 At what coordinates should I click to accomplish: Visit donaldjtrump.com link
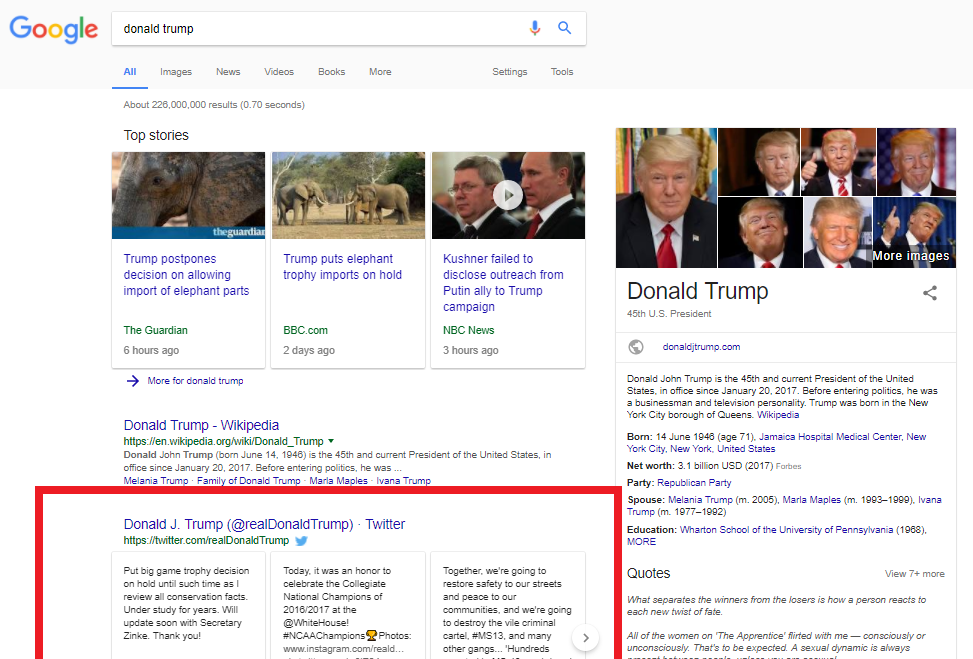tap(701, 347)
